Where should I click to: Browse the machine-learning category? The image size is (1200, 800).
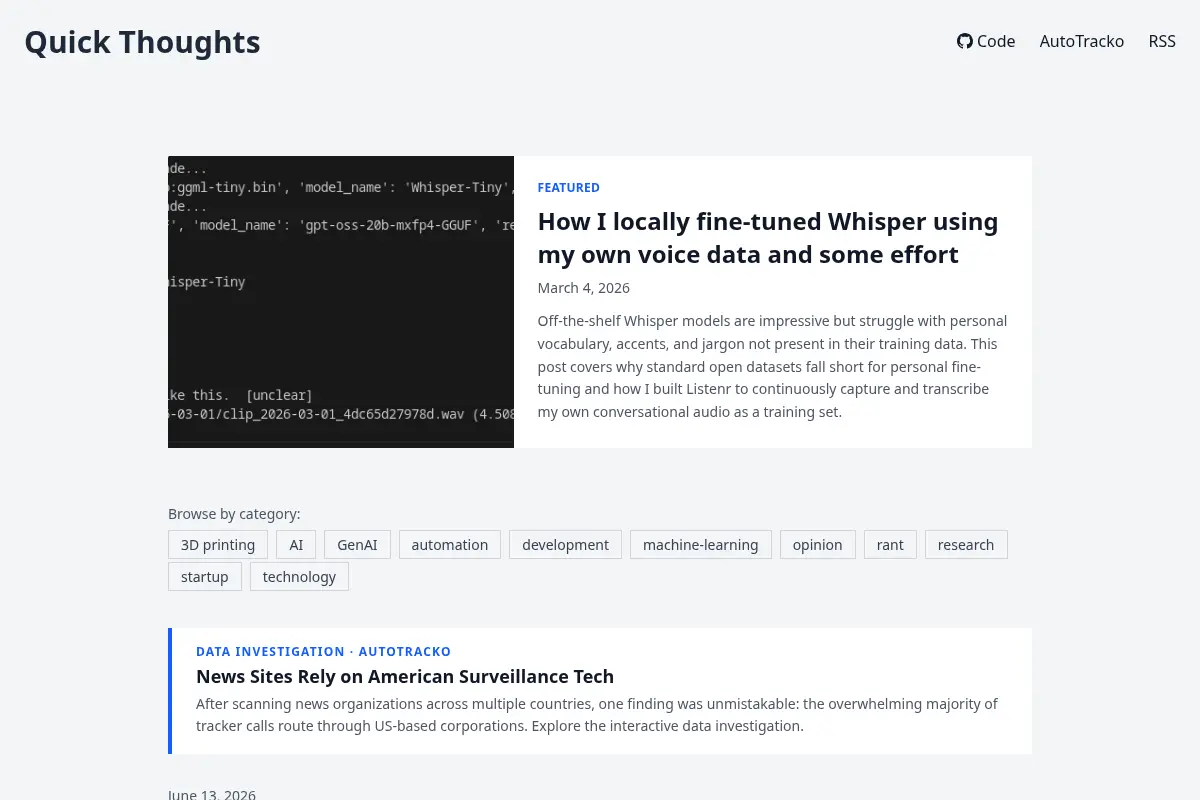coord(701,545)
